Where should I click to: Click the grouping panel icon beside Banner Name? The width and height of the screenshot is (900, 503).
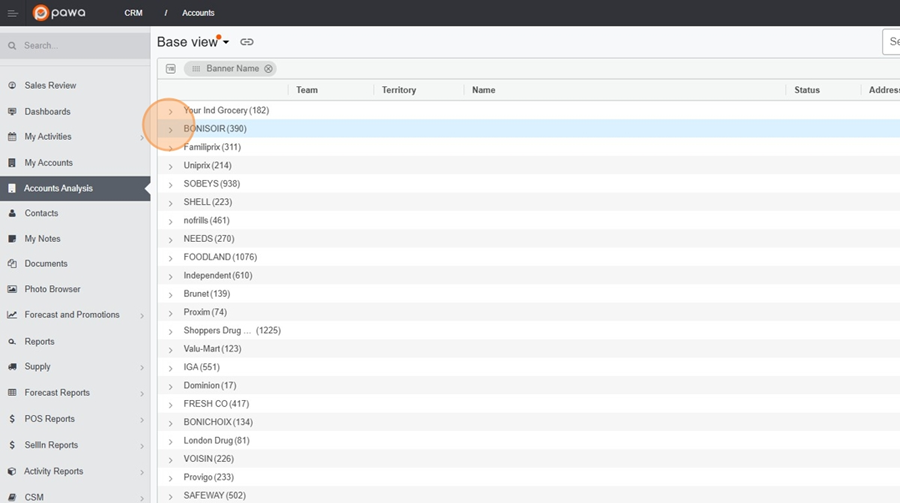(170, 69)
